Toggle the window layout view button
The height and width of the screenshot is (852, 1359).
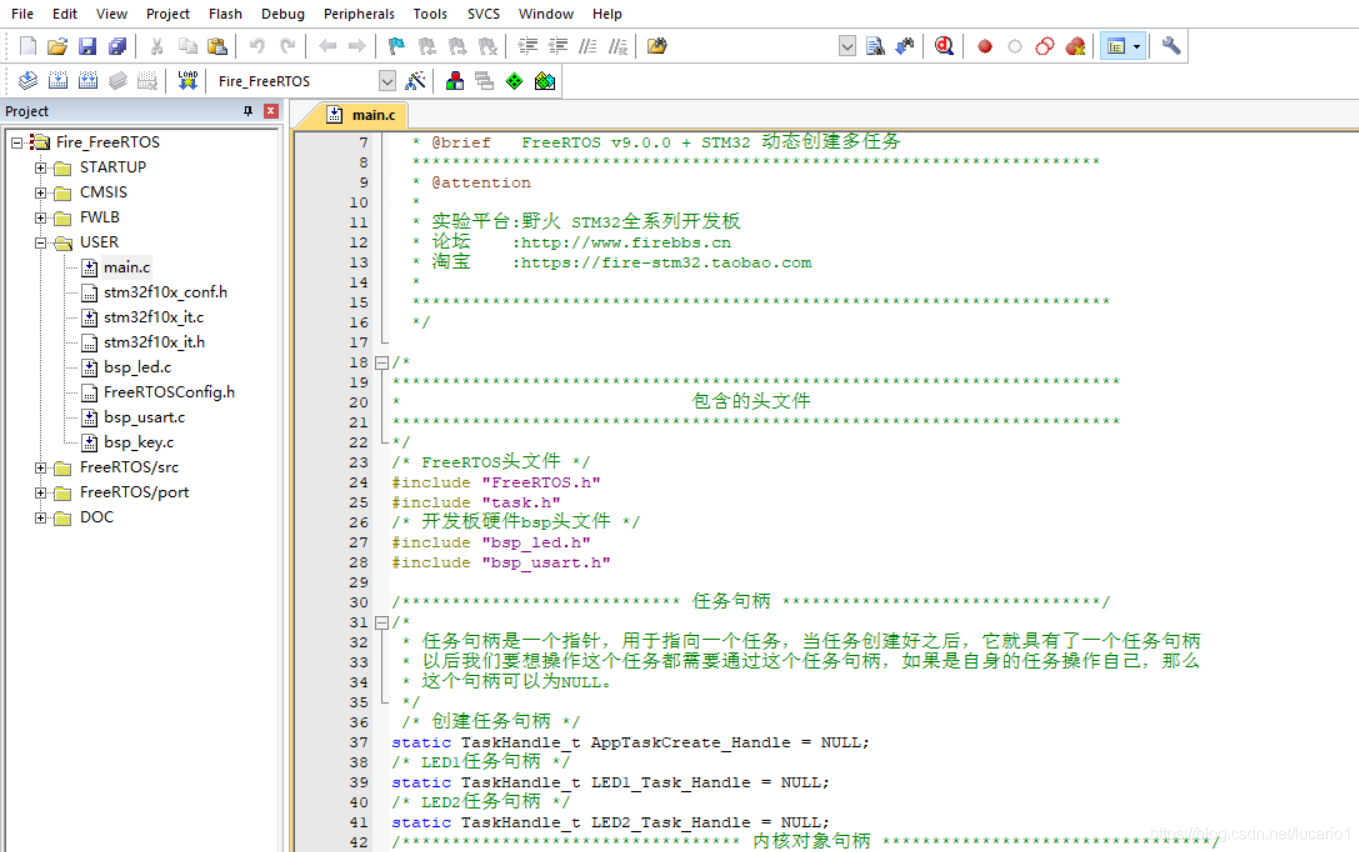(x=1115, y=46)
